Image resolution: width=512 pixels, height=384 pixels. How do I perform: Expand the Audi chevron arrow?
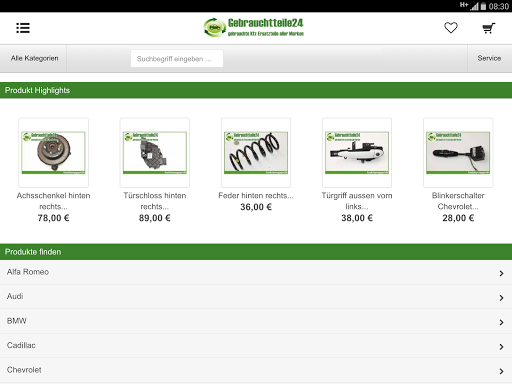(501, 298)
